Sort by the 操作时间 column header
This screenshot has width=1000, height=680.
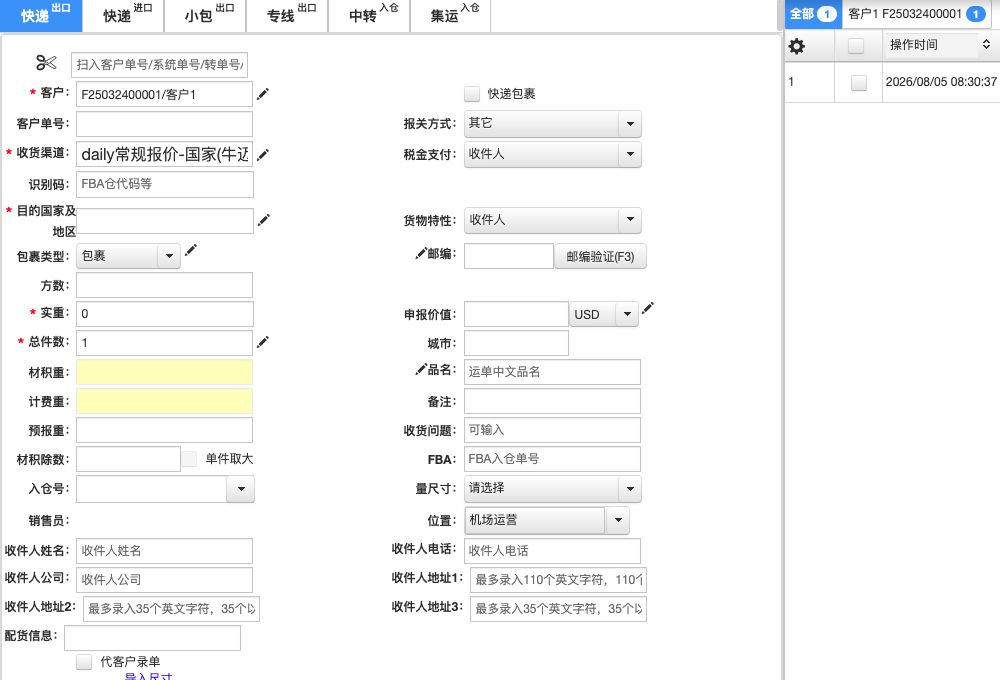tap(940, 45)
